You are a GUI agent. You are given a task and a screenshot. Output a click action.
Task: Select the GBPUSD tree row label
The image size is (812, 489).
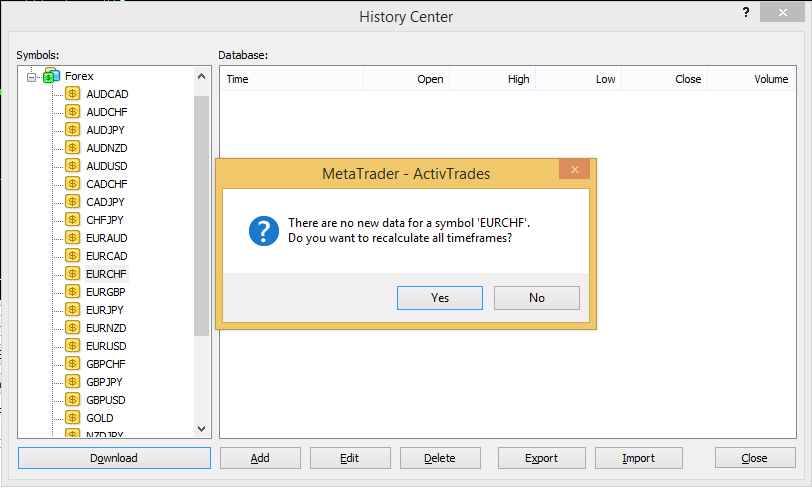point(106,400)
